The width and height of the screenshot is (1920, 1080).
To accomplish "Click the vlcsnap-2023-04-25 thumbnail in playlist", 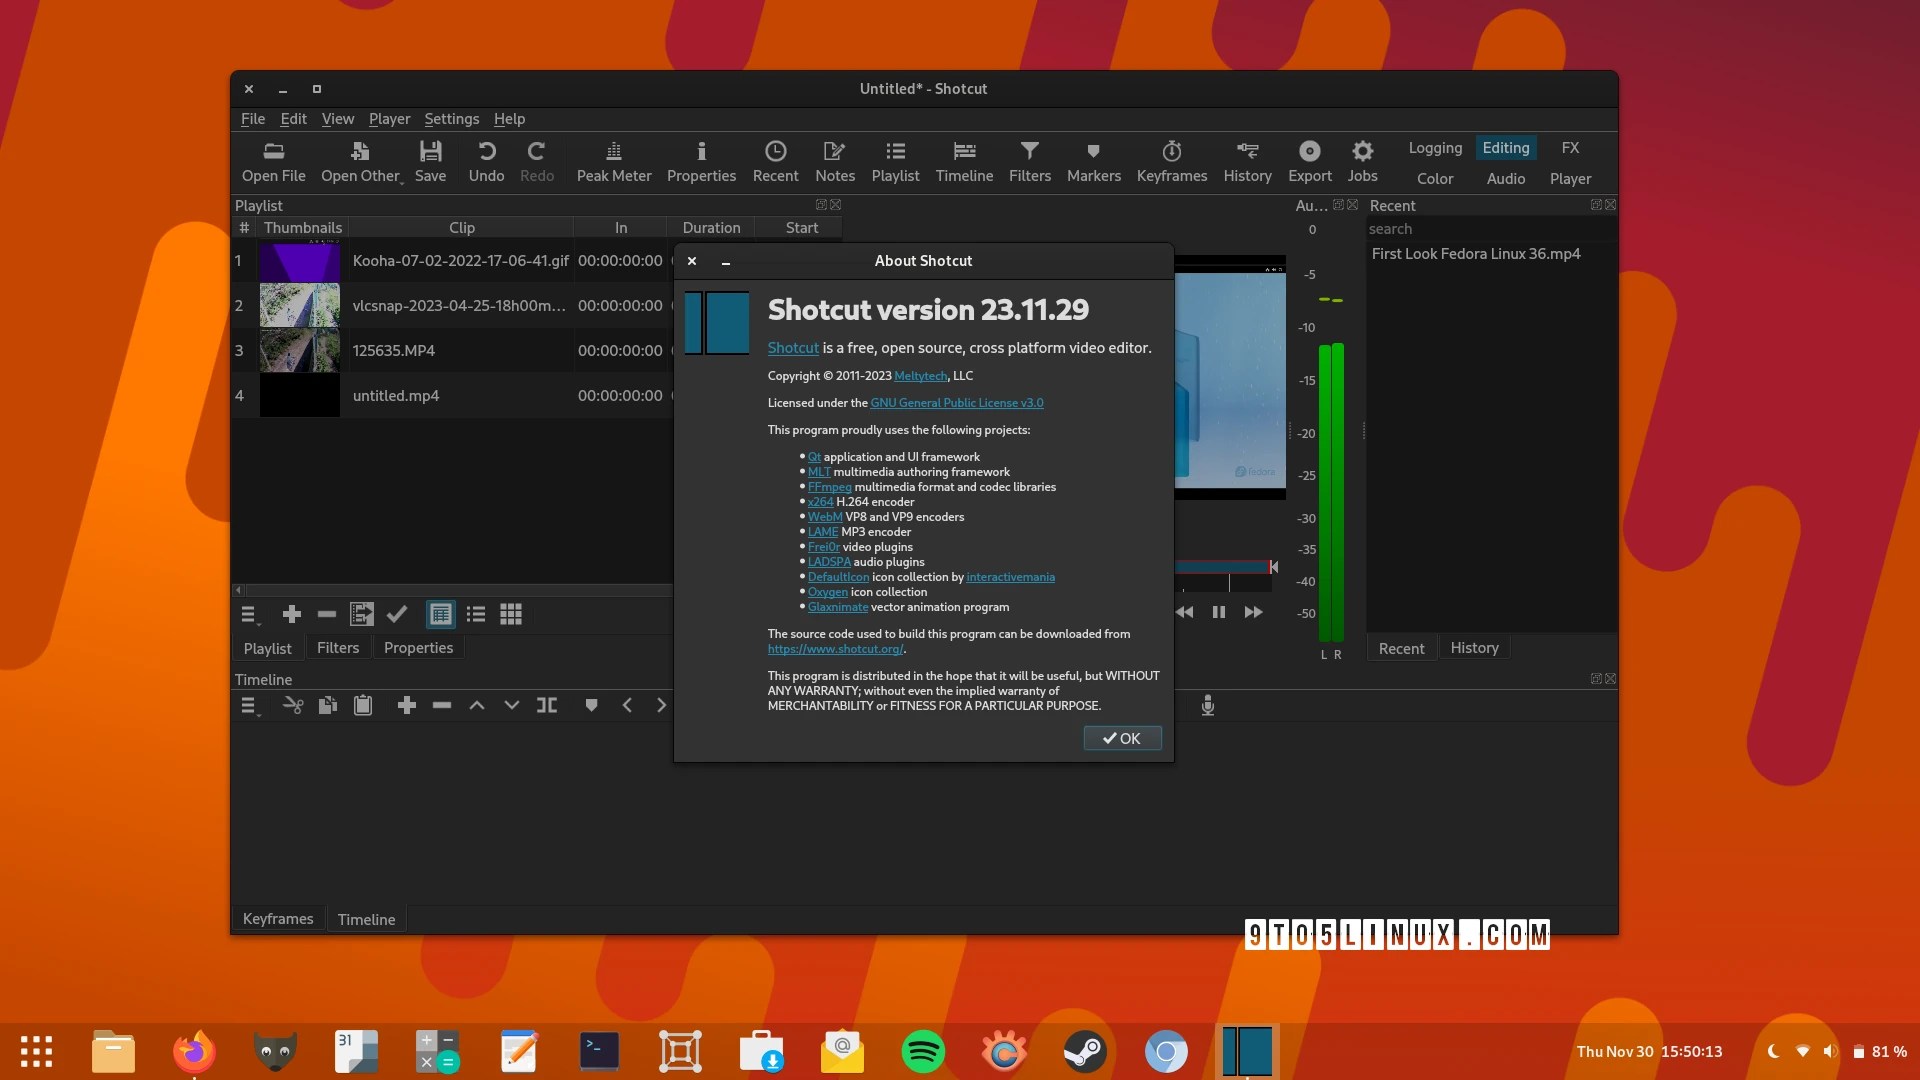I will tap(301, 305).
